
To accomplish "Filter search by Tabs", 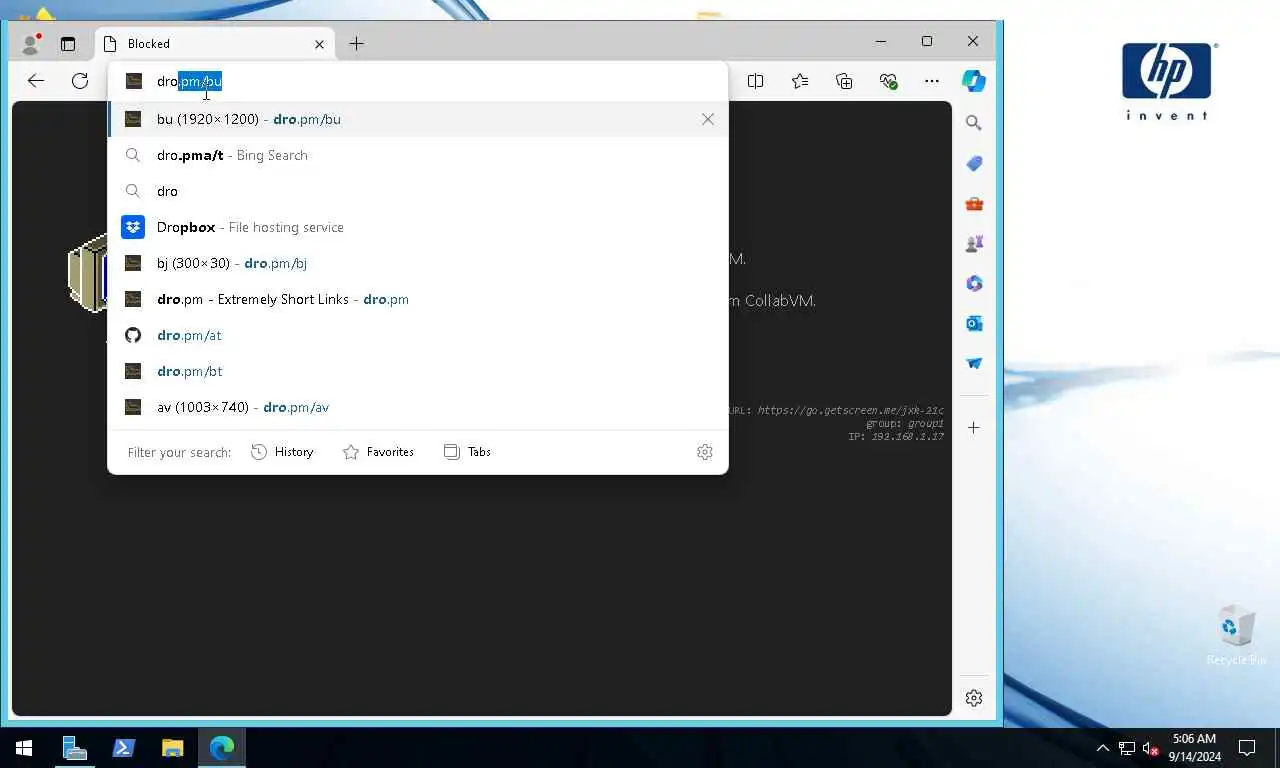I will [x=467, y=452].
